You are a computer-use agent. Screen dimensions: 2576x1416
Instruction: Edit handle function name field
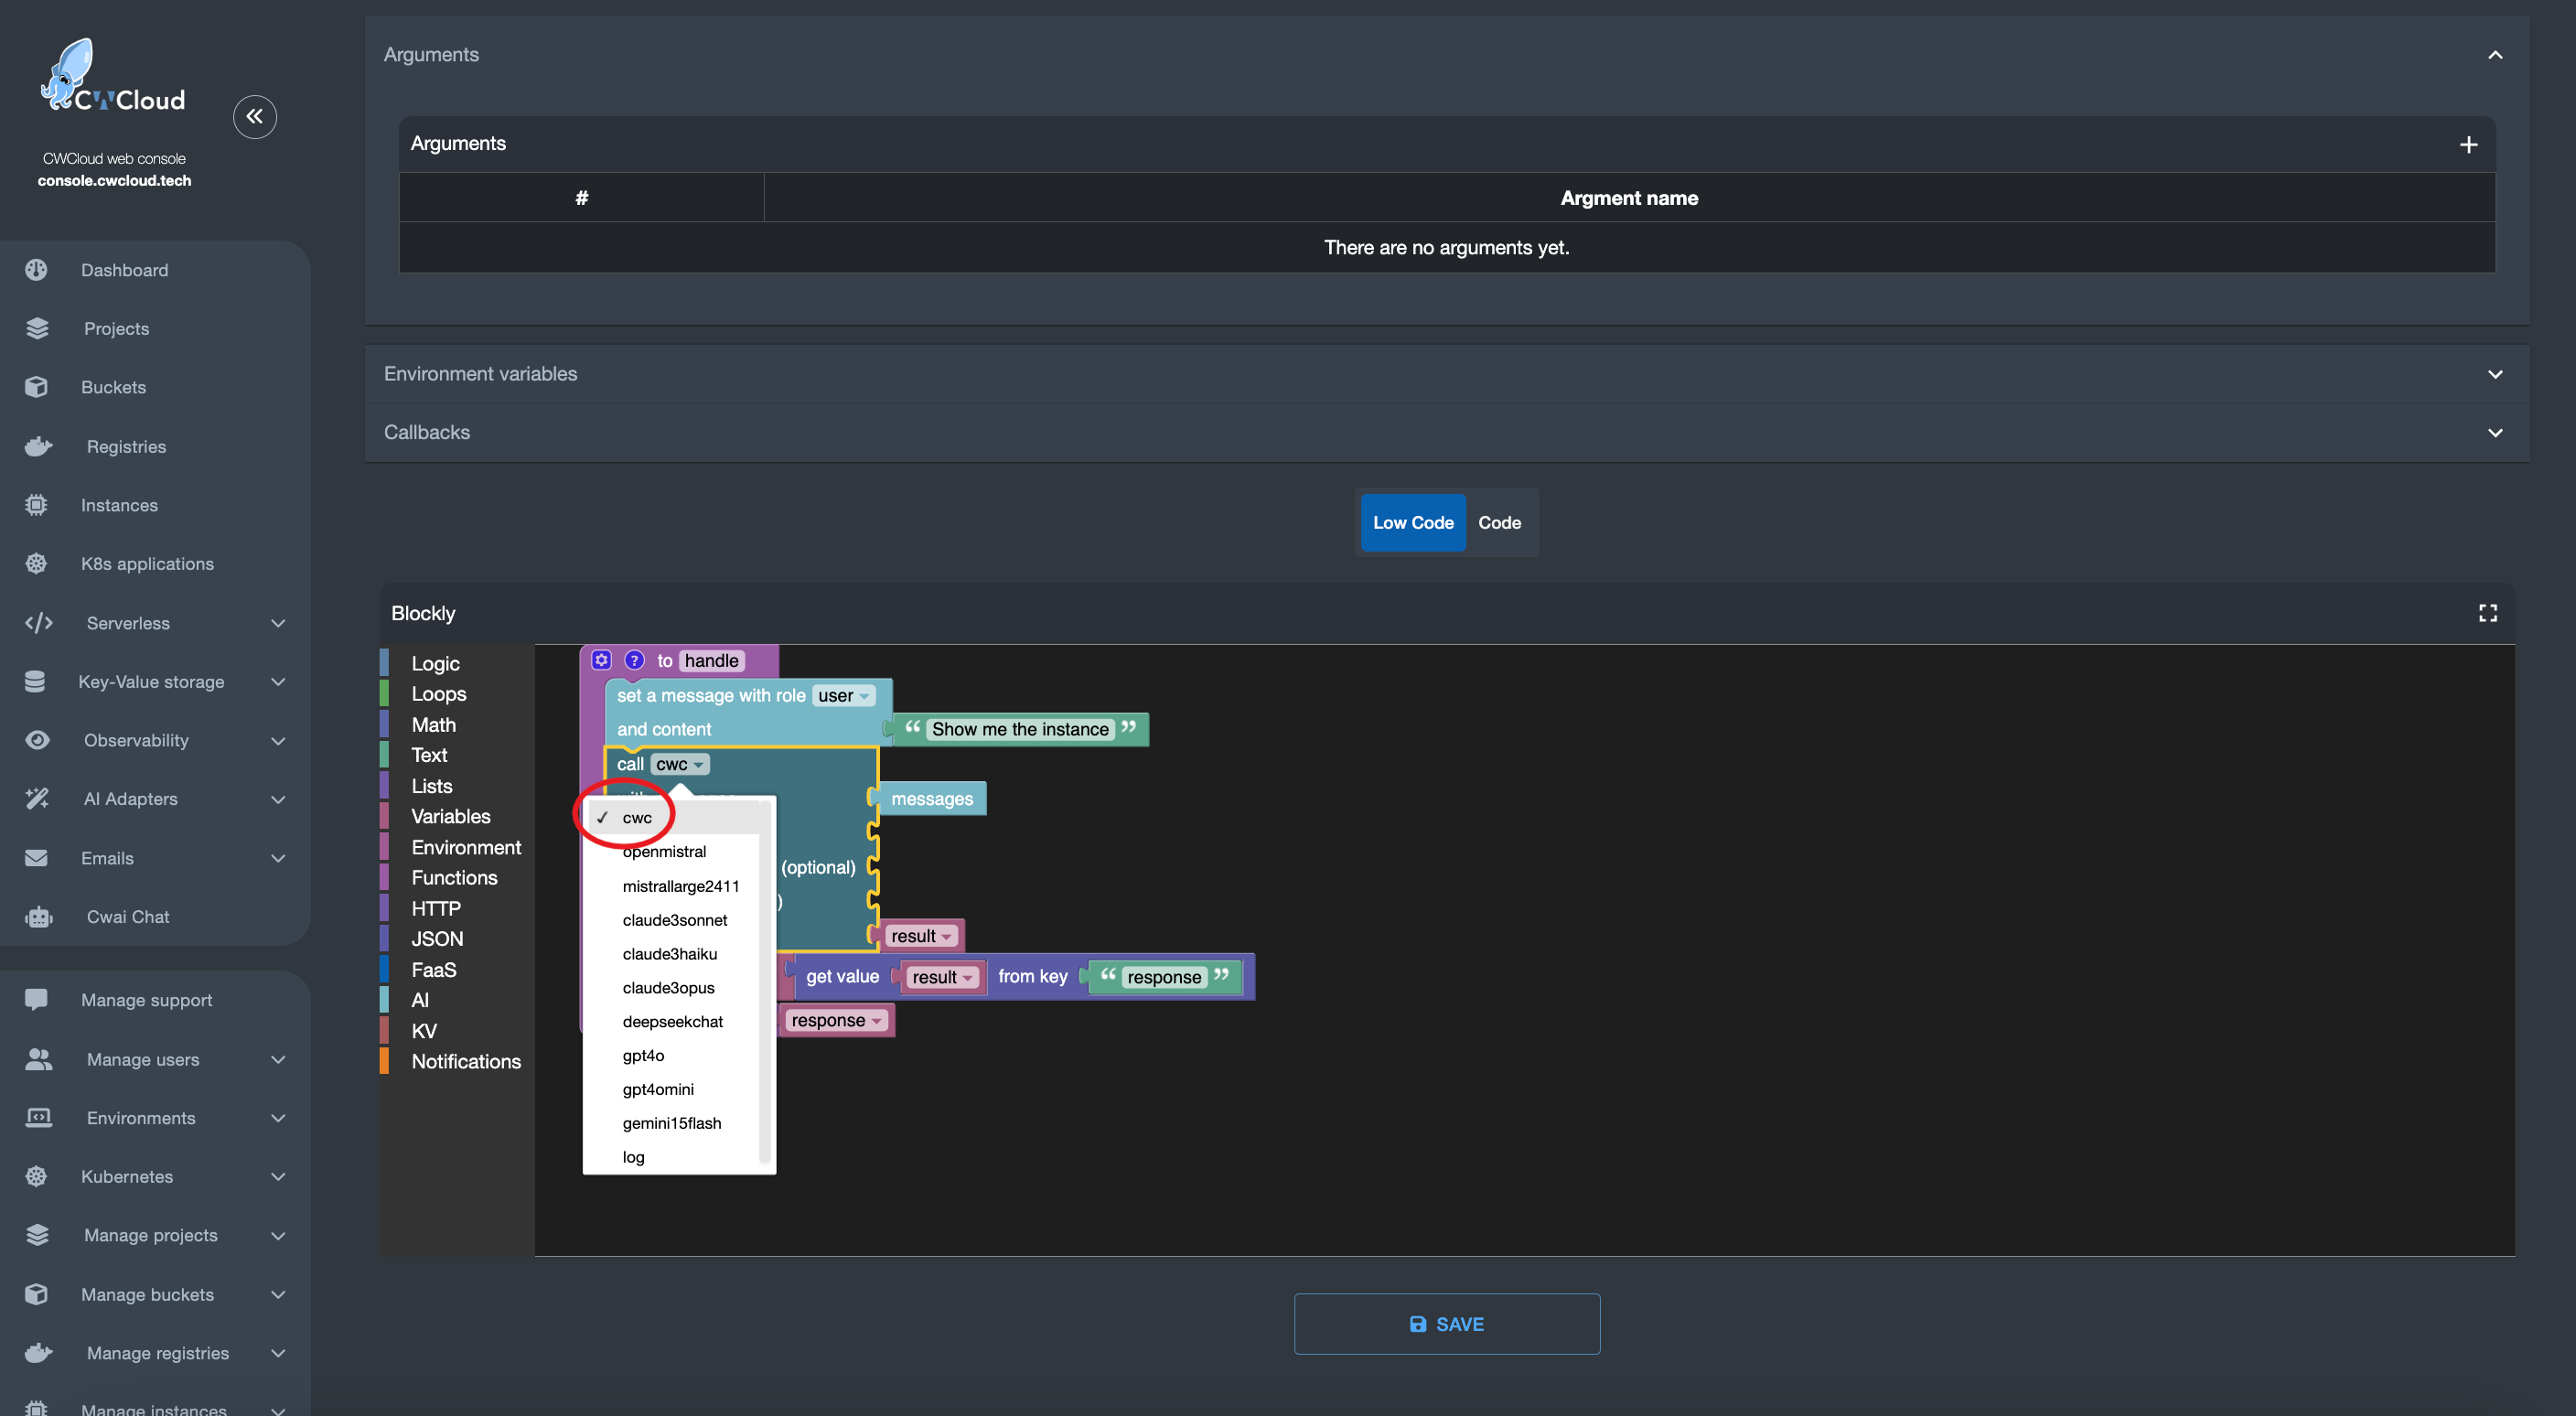point(711,660)
